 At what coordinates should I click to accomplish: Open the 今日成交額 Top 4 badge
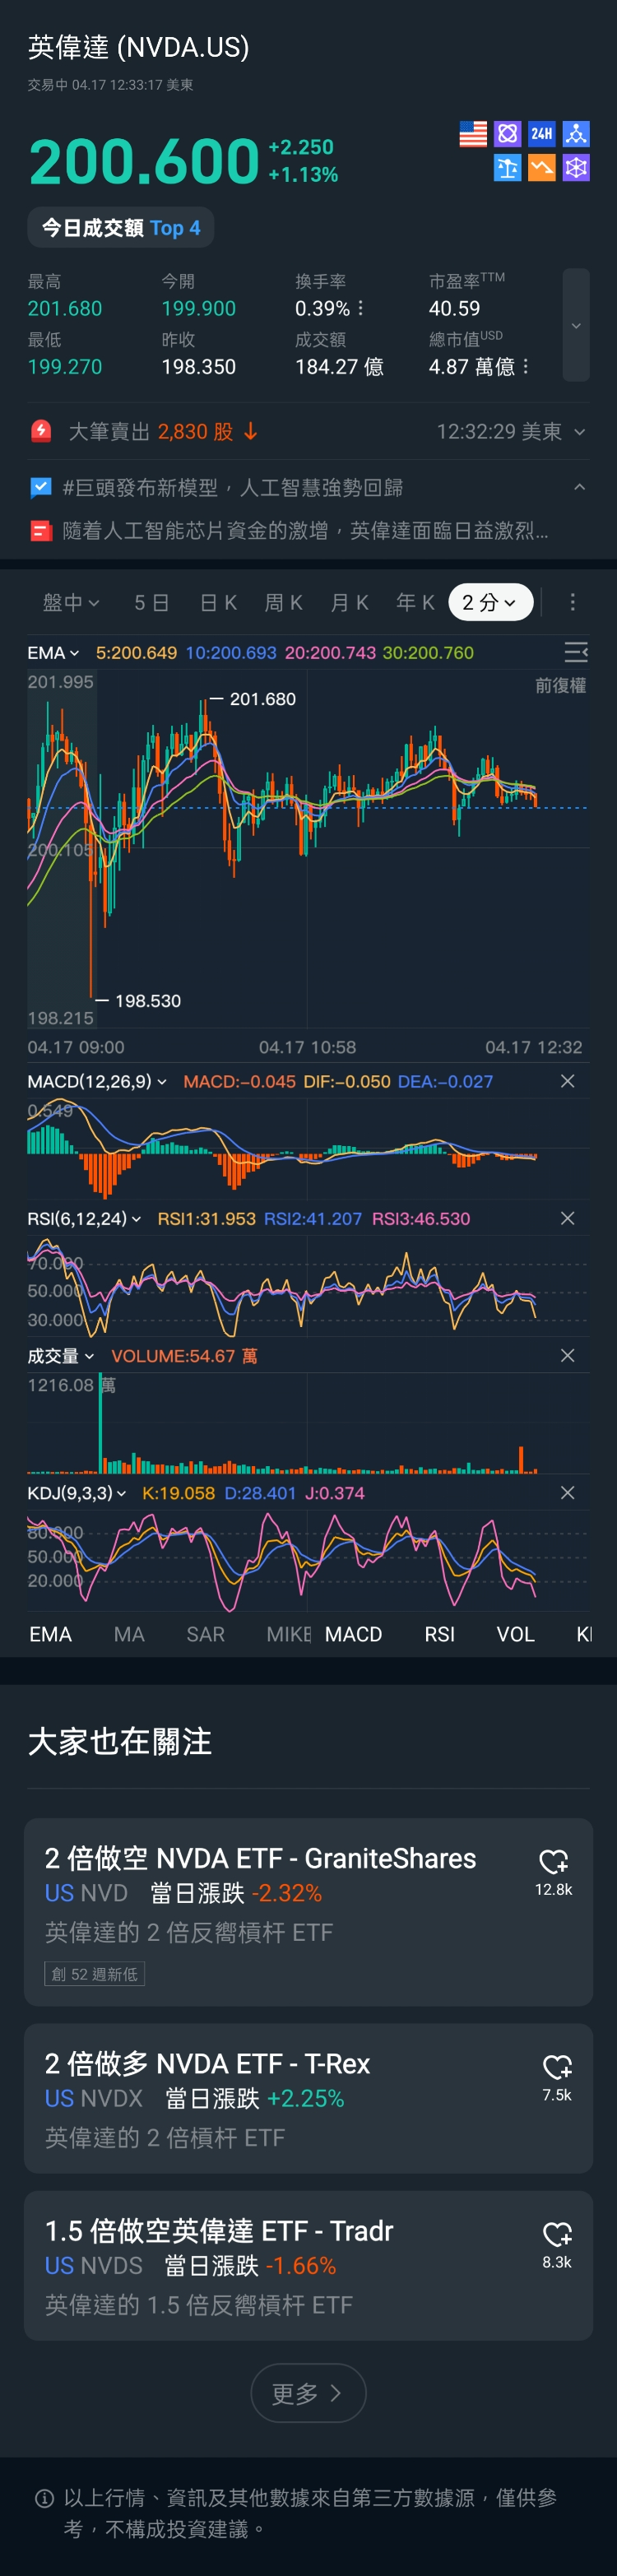click(121, 228)
